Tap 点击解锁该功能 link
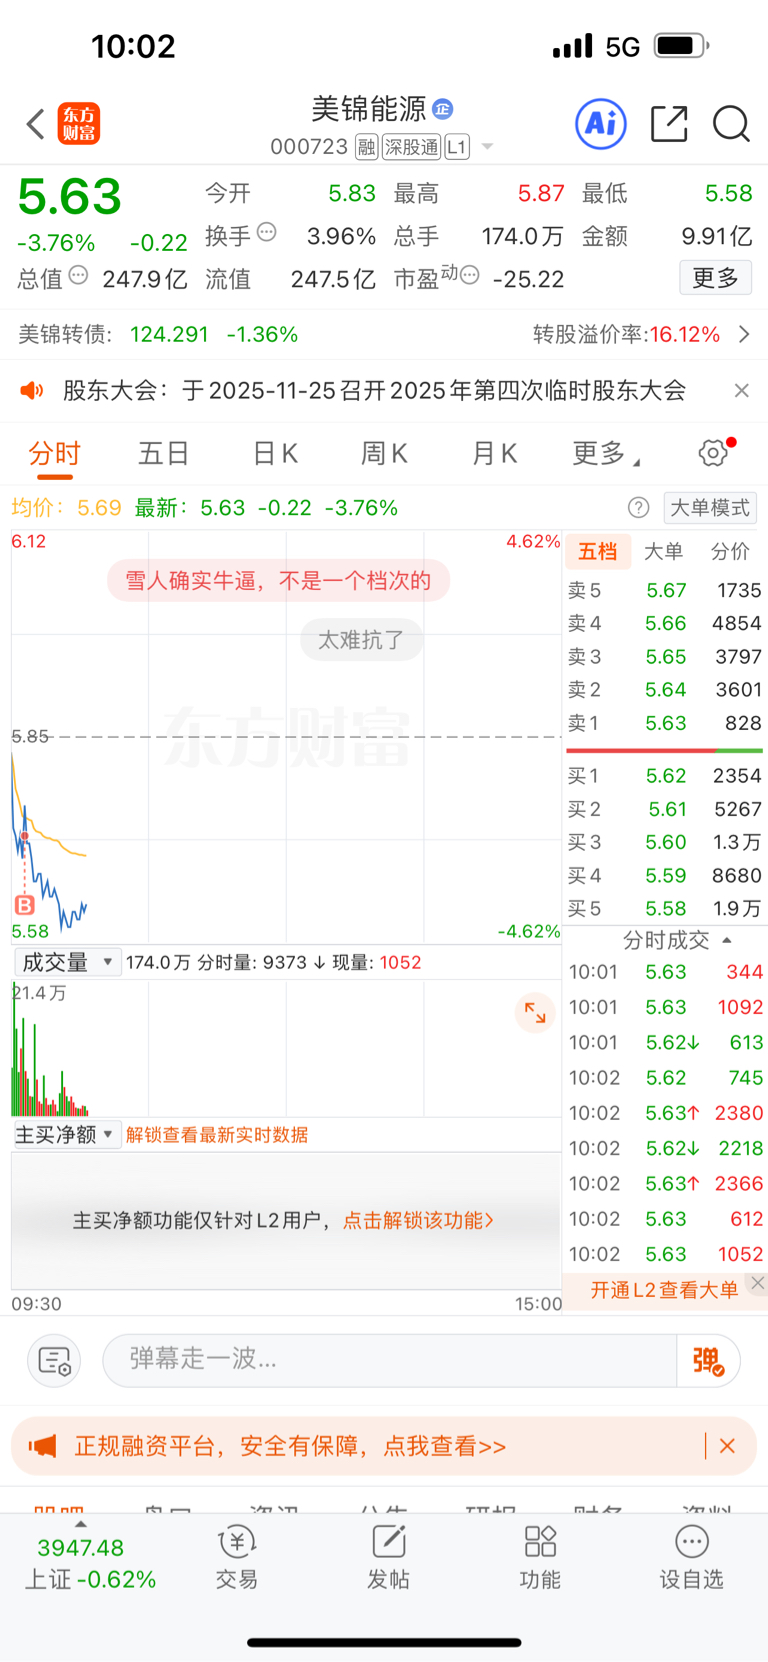This screenshot has height=1662, width=768. click(418, 1220)
